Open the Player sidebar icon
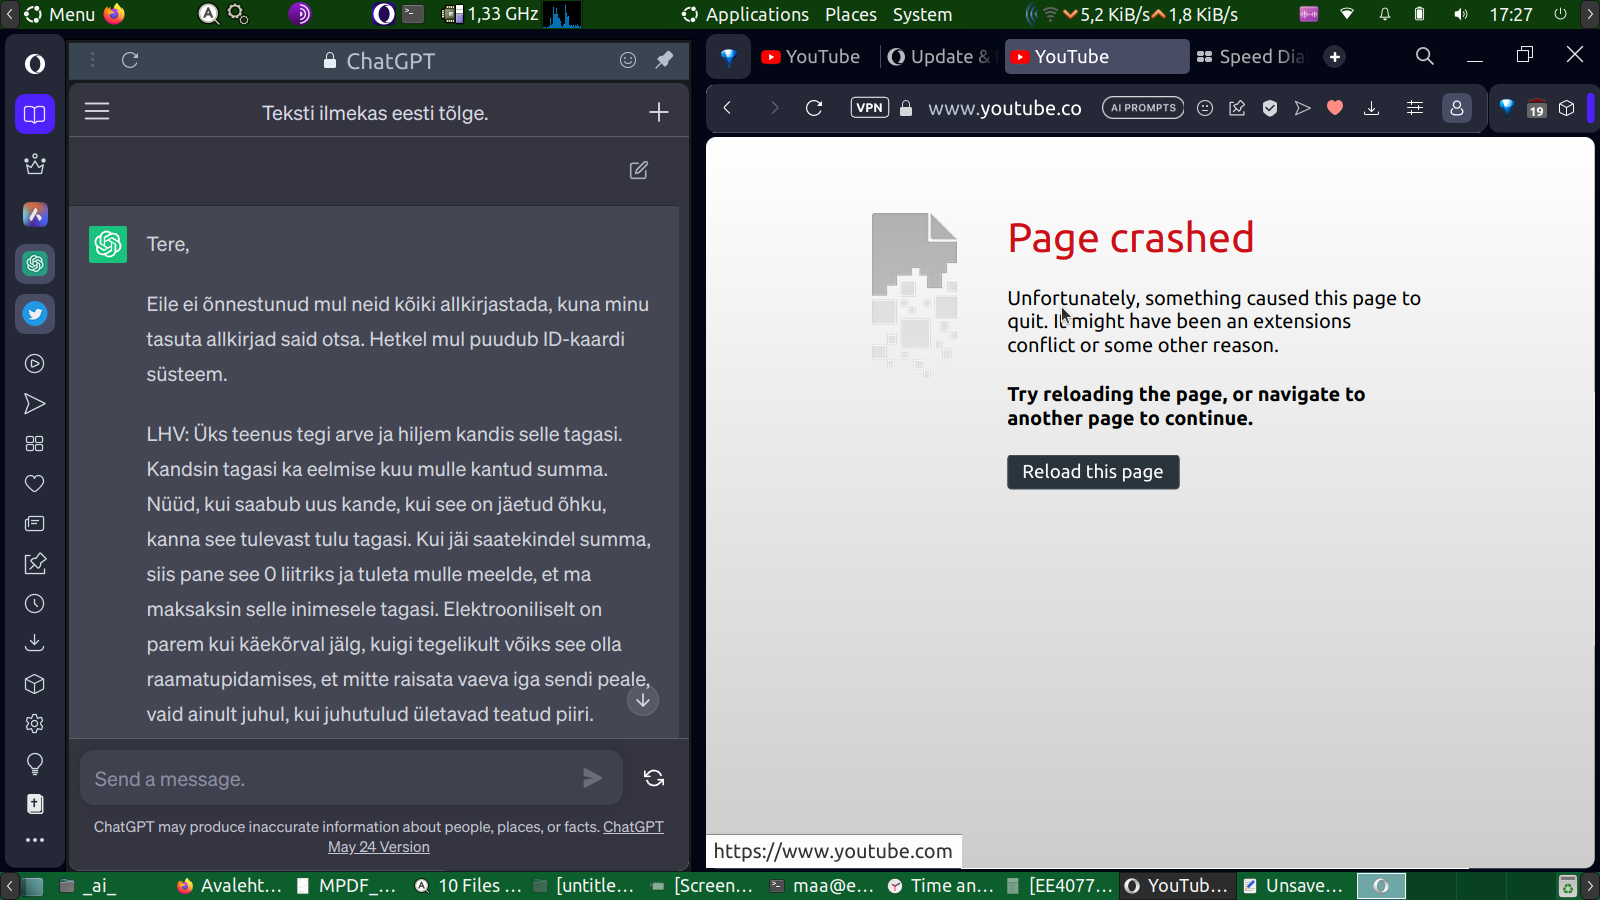This screenshot has width=1600, height=900. point(35,364)
